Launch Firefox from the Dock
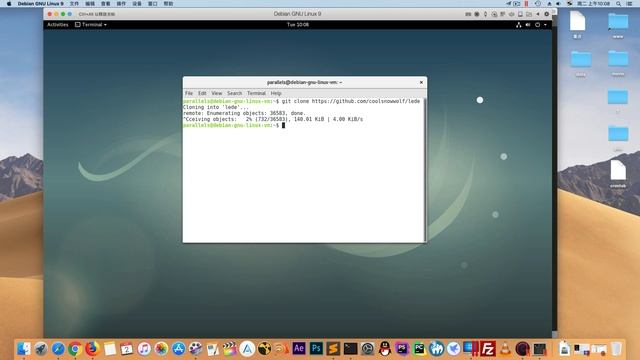The width and height of the screenshot is (640, 360). pyautogui.click(x=92, y=349)
